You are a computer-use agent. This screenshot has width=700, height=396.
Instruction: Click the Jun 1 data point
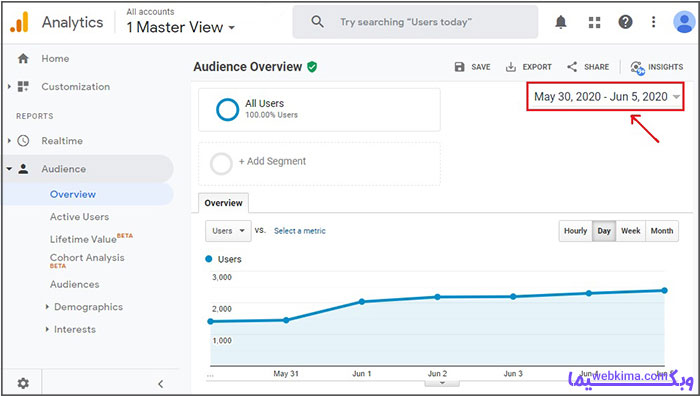[x=362, y=301]
